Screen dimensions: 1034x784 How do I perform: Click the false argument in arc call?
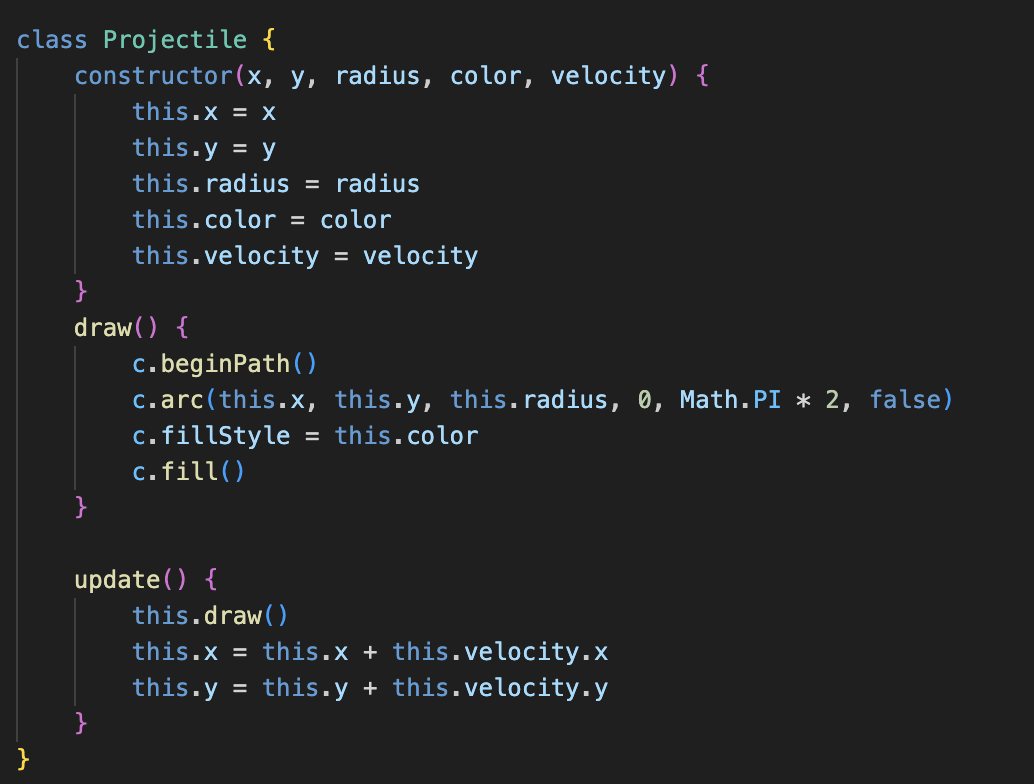click(905, 400)
